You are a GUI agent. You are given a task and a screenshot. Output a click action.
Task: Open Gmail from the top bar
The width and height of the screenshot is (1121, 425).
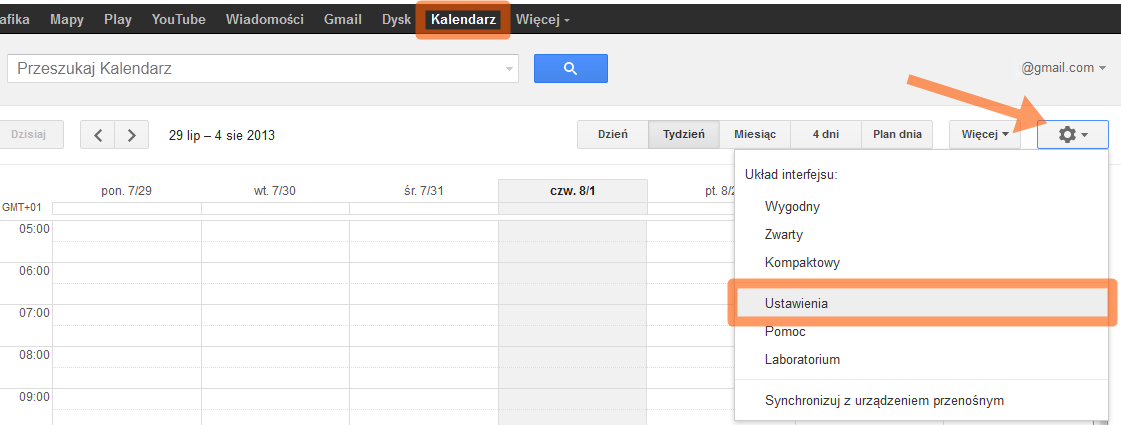(343, 19)
